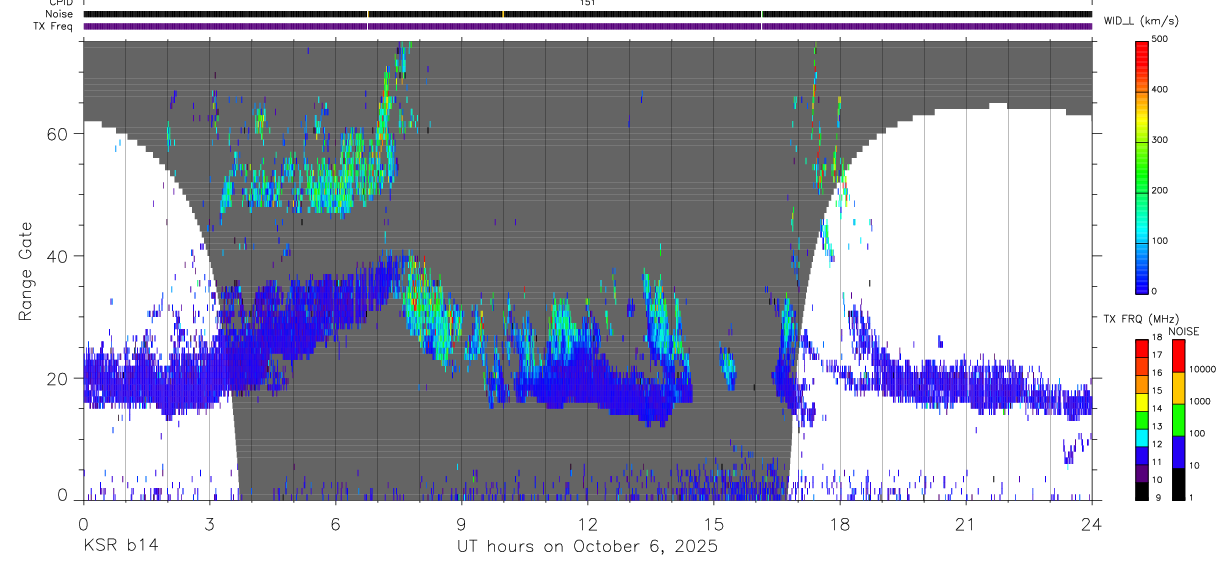Click the x-axis tick label '12'

(587, 524)
